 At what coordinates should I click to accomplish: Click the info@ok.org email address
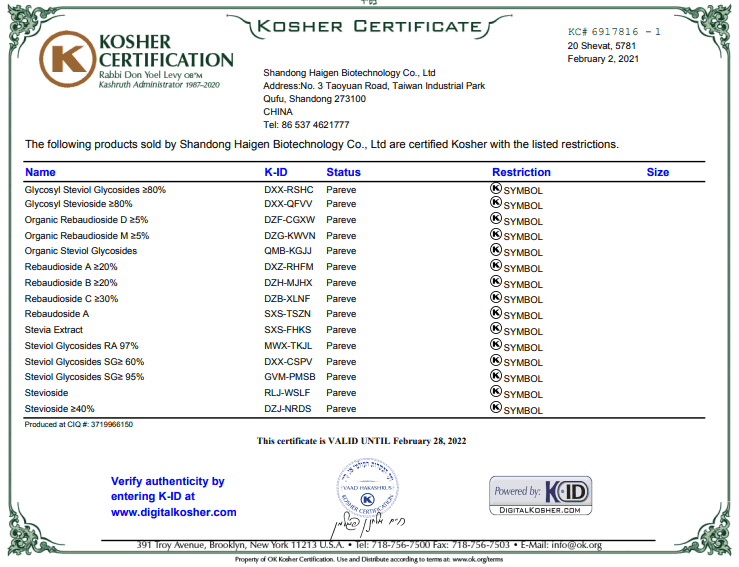[576, 545]
